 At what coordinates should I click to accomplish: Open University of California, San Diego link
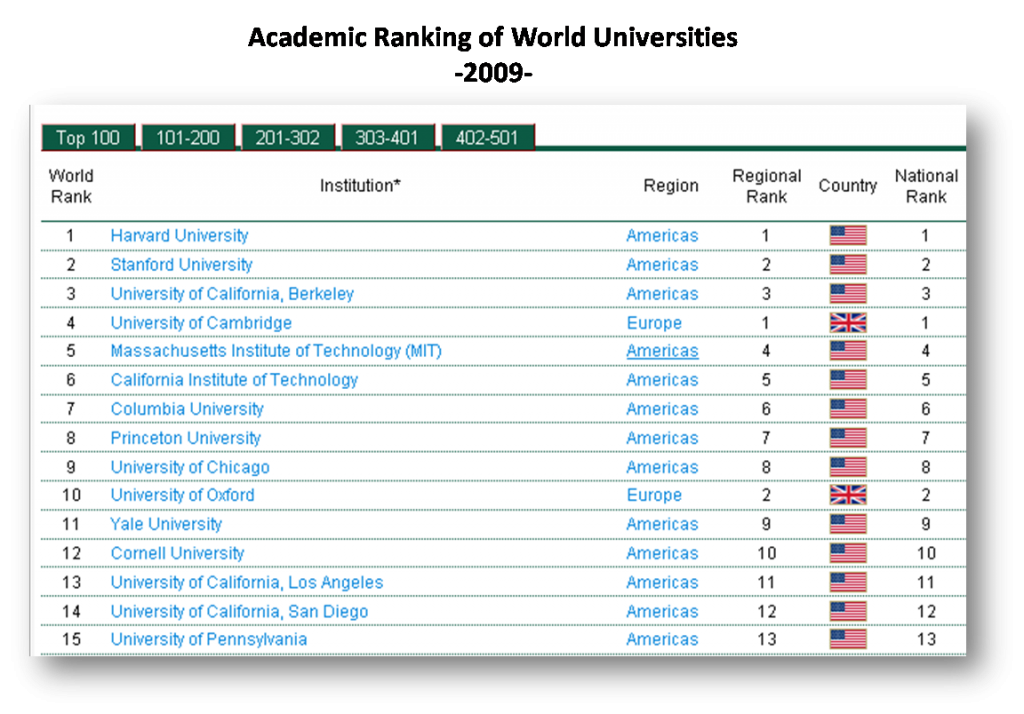239,611
